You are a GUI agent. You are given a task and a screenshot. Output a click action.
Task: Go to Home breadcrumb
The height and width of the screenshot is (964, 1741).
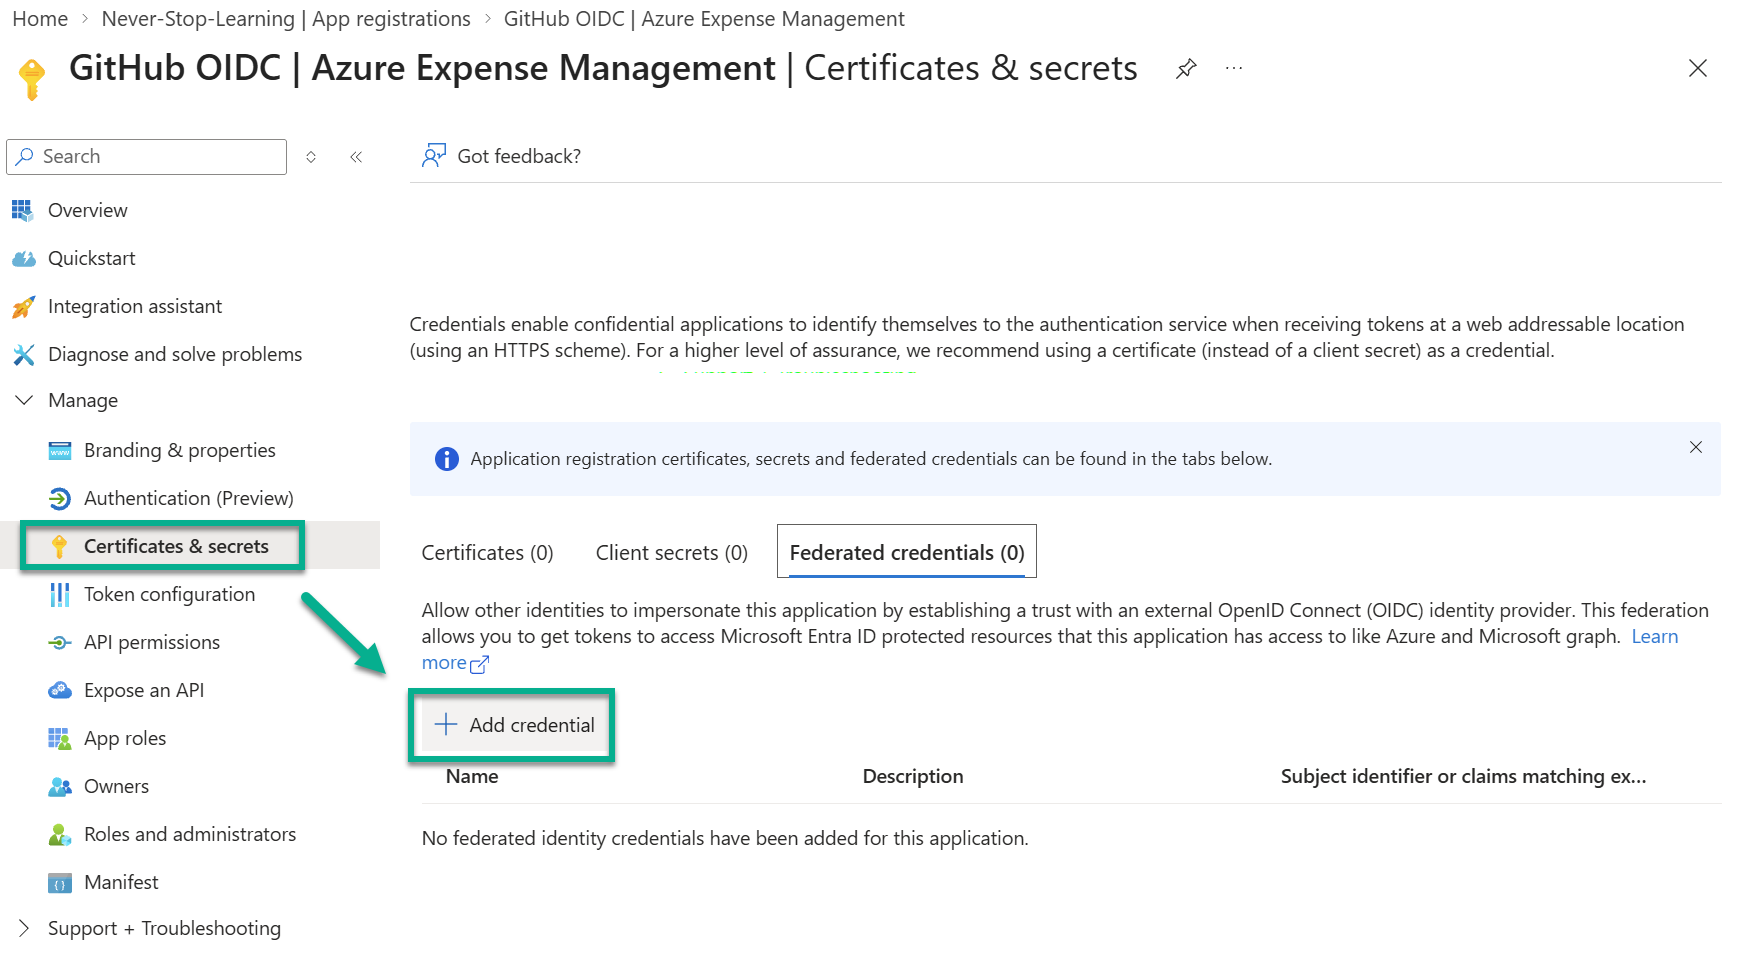(40, 19)
